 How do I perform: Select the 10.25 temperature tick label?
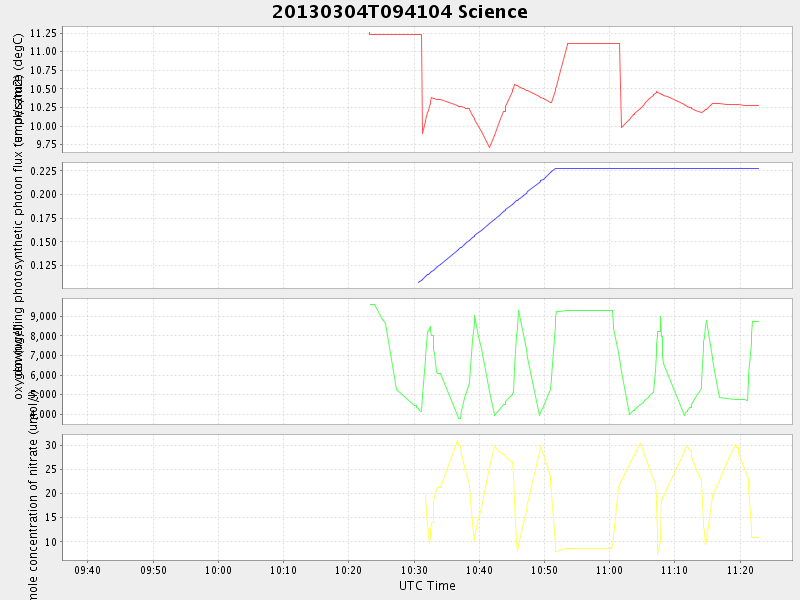point(43,108)
